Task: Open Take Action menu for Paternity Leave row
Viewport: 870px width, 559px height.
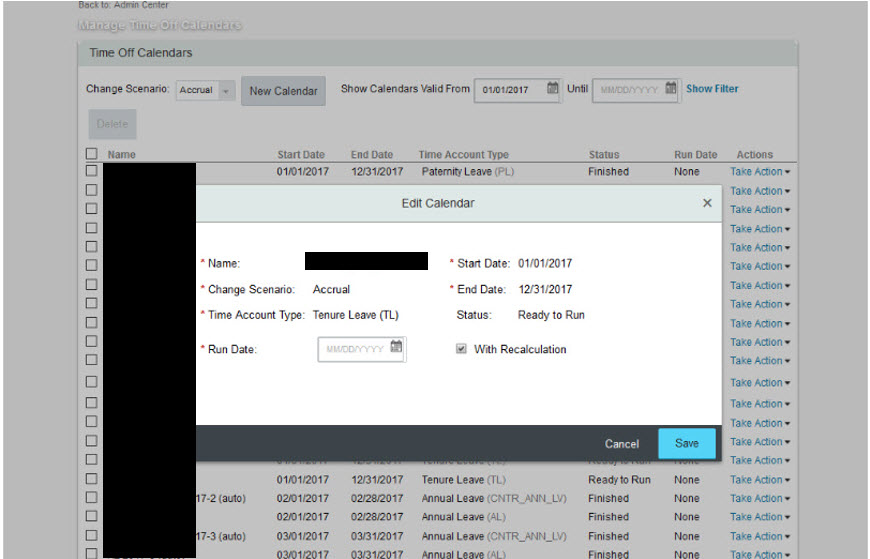Action: (760, 172)
